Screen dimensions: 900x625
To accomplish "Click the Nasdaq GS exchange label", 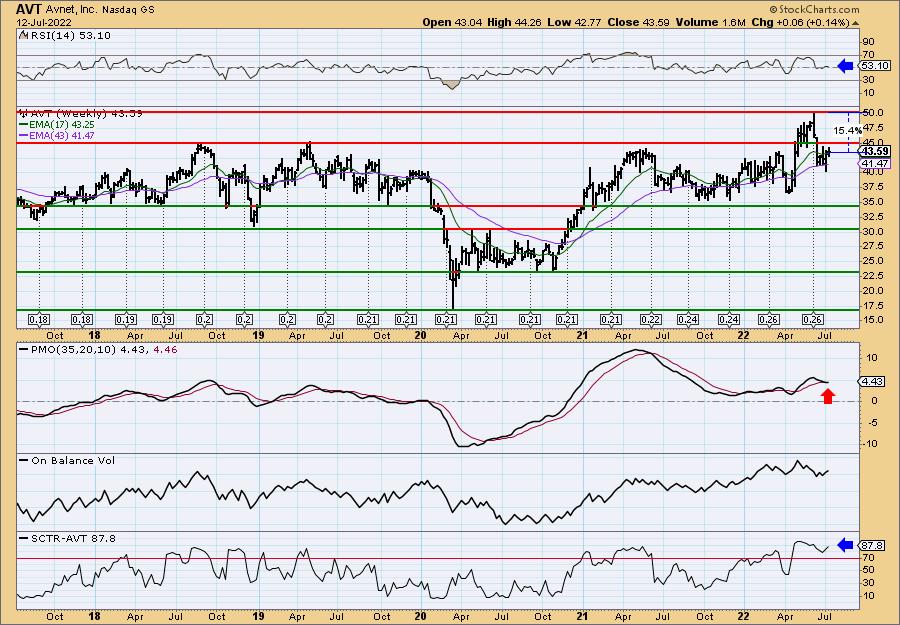I will pyautogui.click(x=128, y=10).
